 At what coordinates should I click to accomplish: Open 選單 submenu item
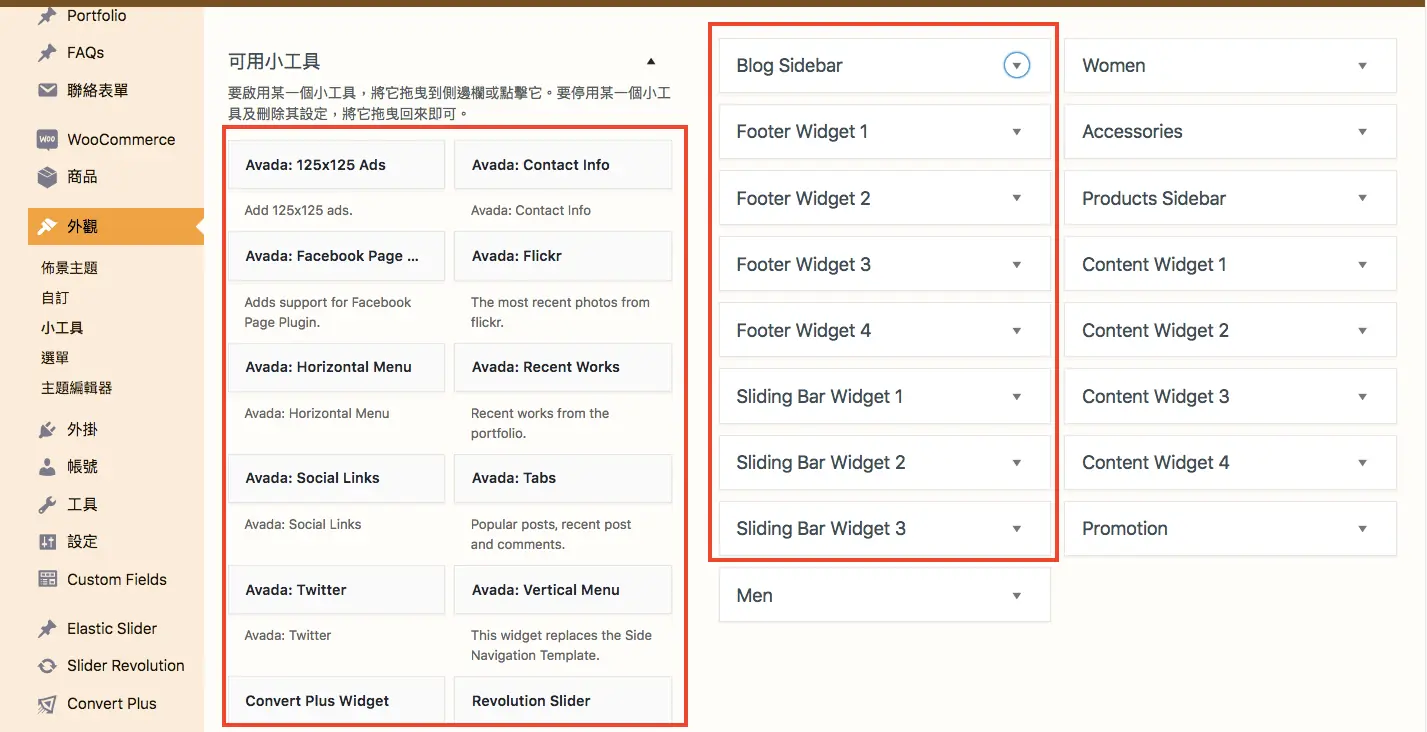tap(55, 358)
